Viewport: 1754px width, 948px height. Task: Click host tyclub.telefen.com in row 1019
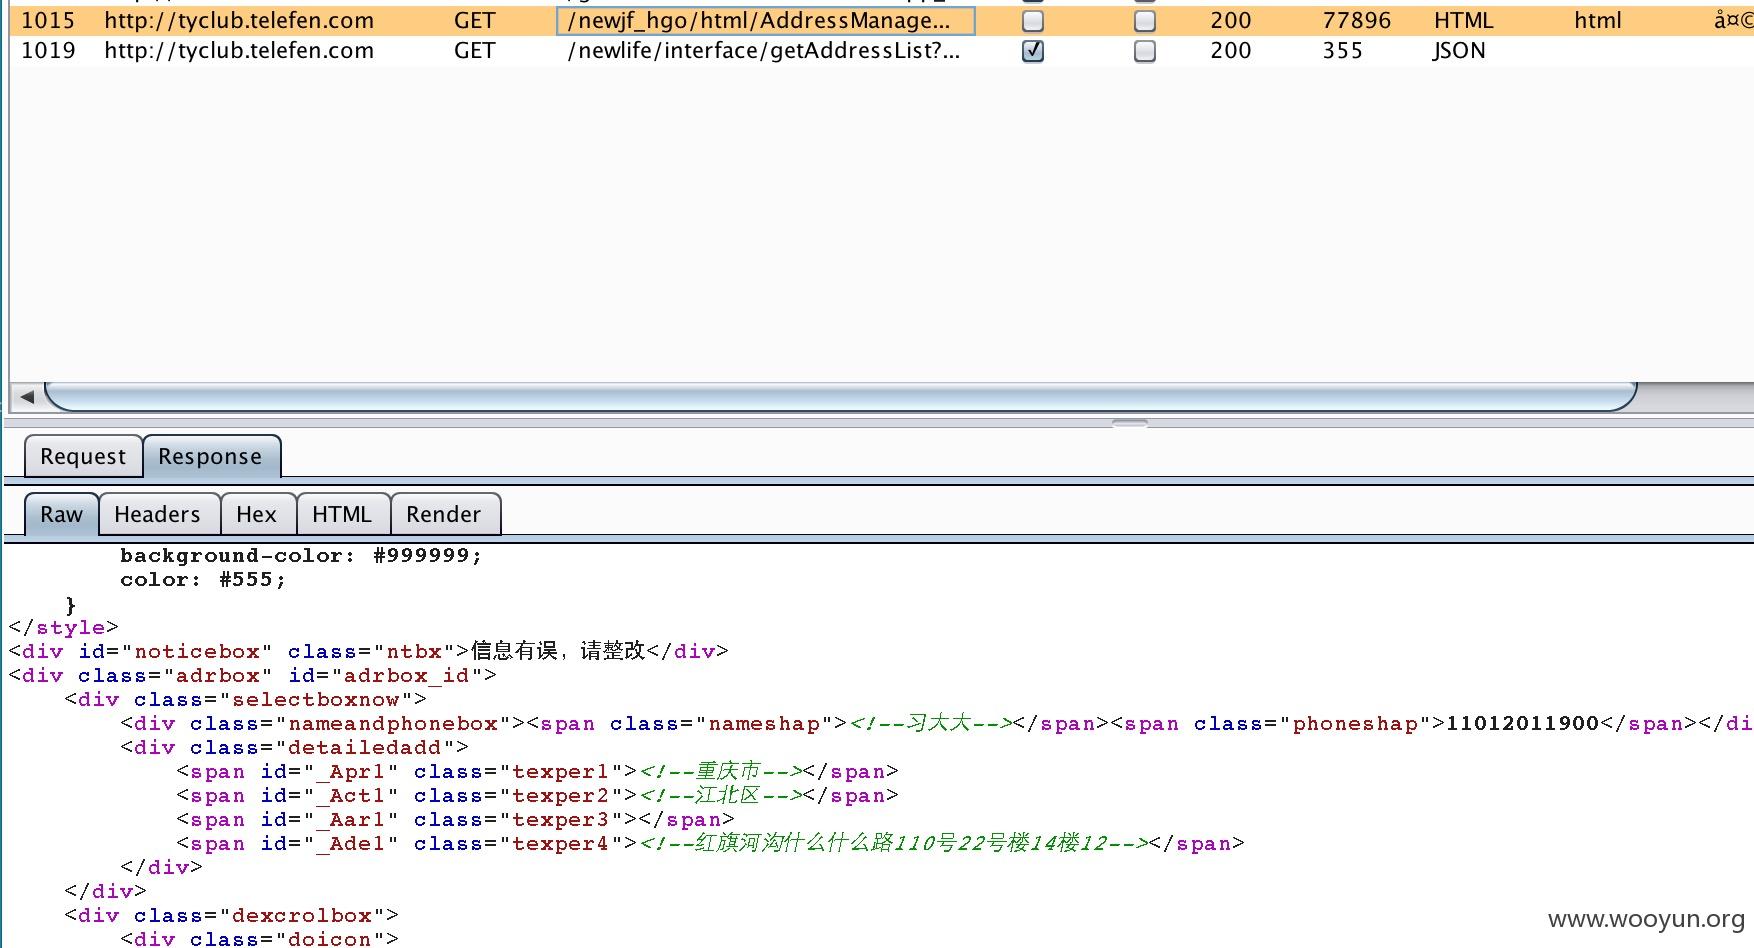239,51
